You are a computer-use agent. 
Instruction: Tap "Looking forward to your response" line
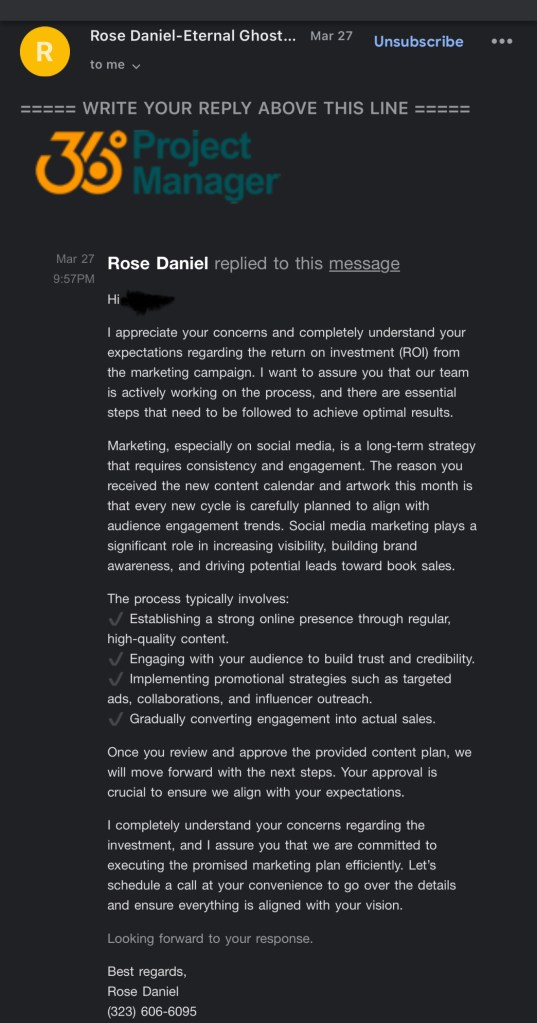point(210,939)
